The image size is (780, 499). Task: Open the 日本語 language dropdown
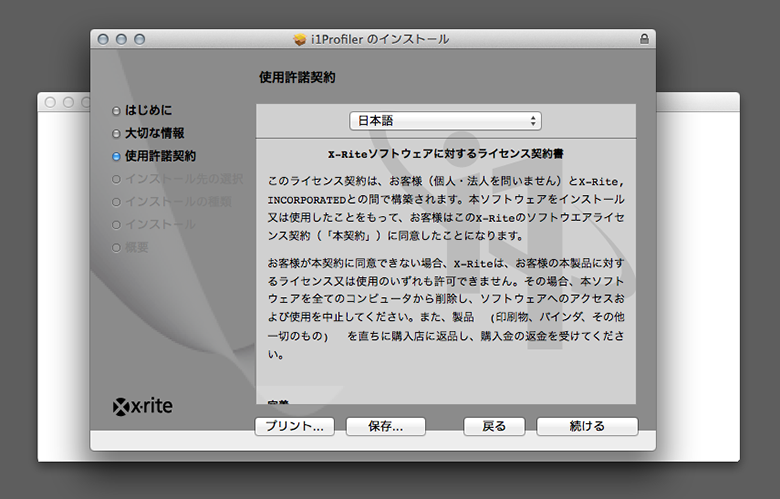445,121
